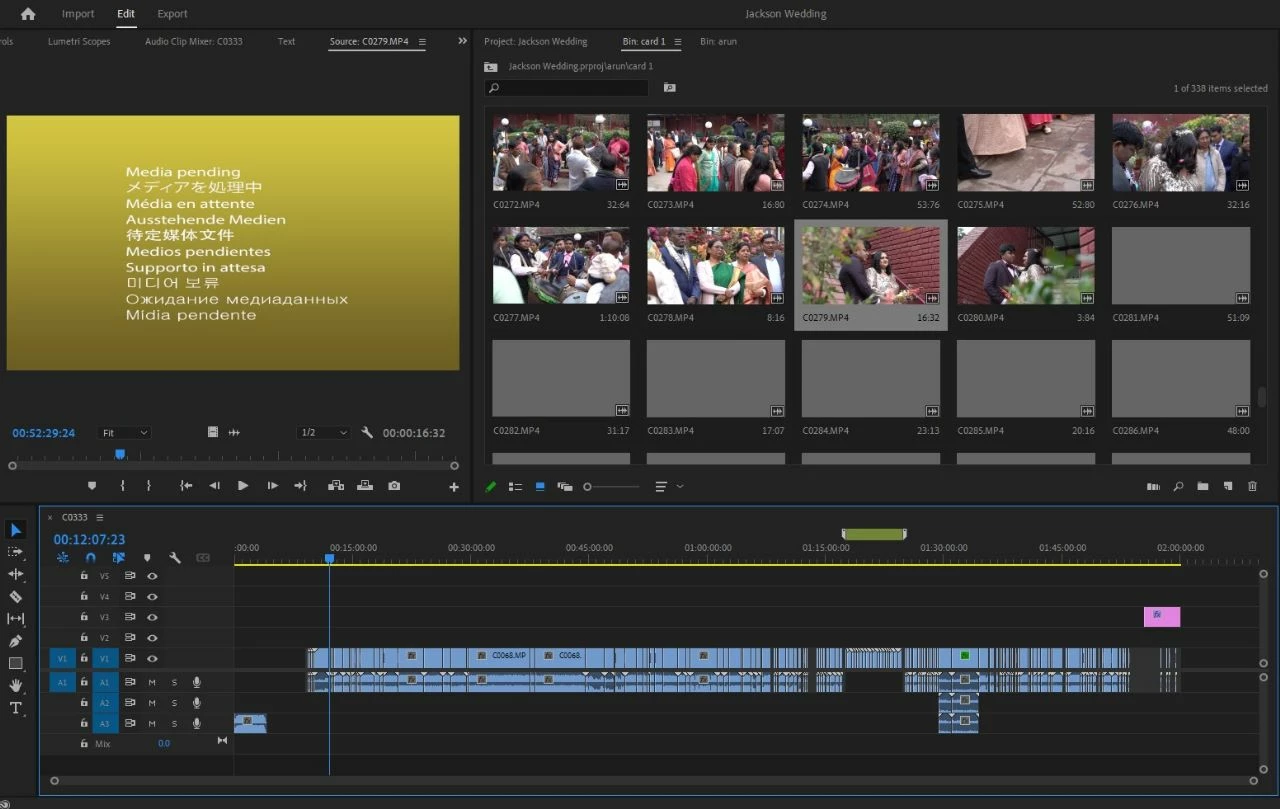The width and height of the screenshot is (1280, 809).
Task: Show hidden panel tabs with double chevron
Action: [462, 41]
